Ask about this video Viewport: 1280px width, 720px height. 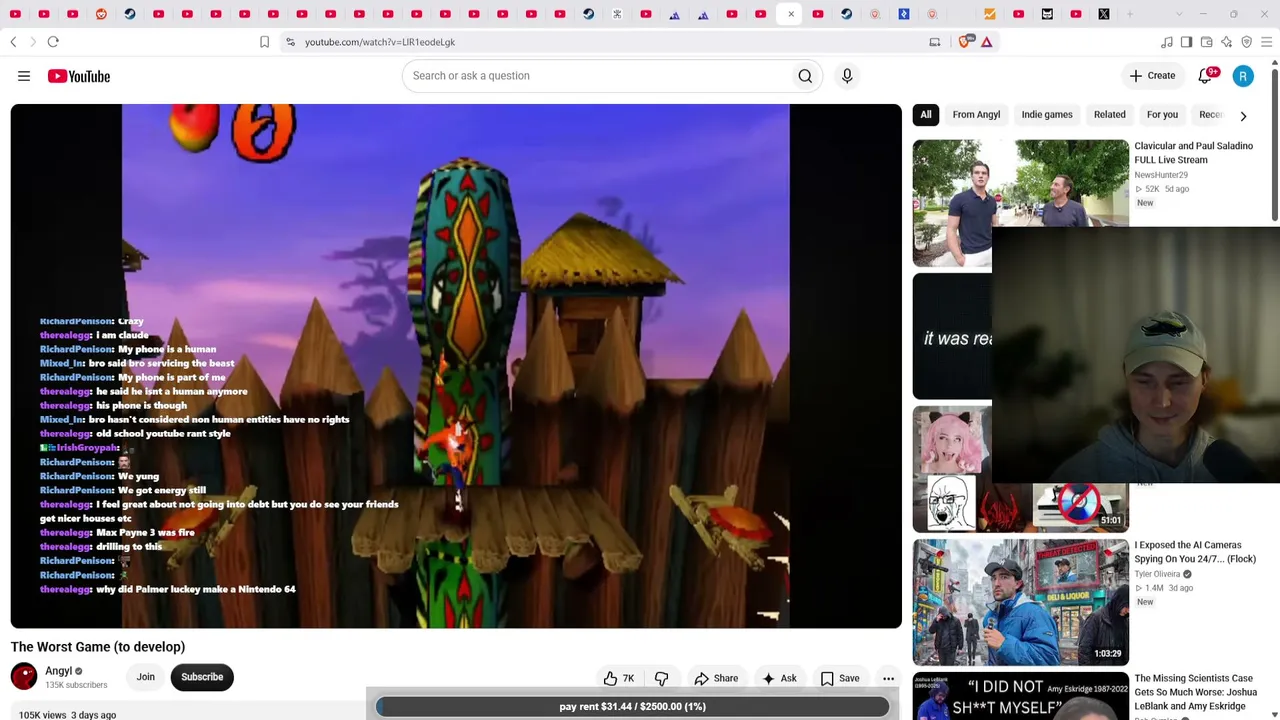coord(779,678)
